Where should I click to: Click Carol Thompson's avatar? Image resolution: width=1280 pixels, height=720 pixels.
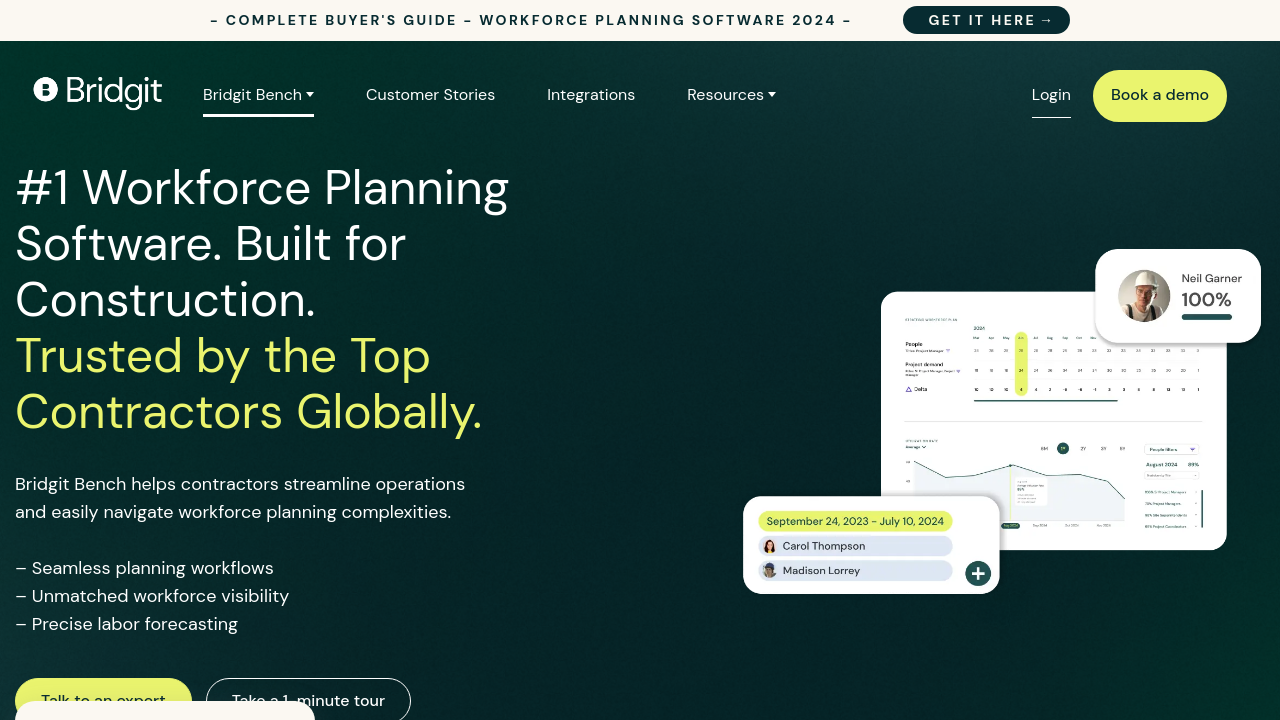(769, 546)
